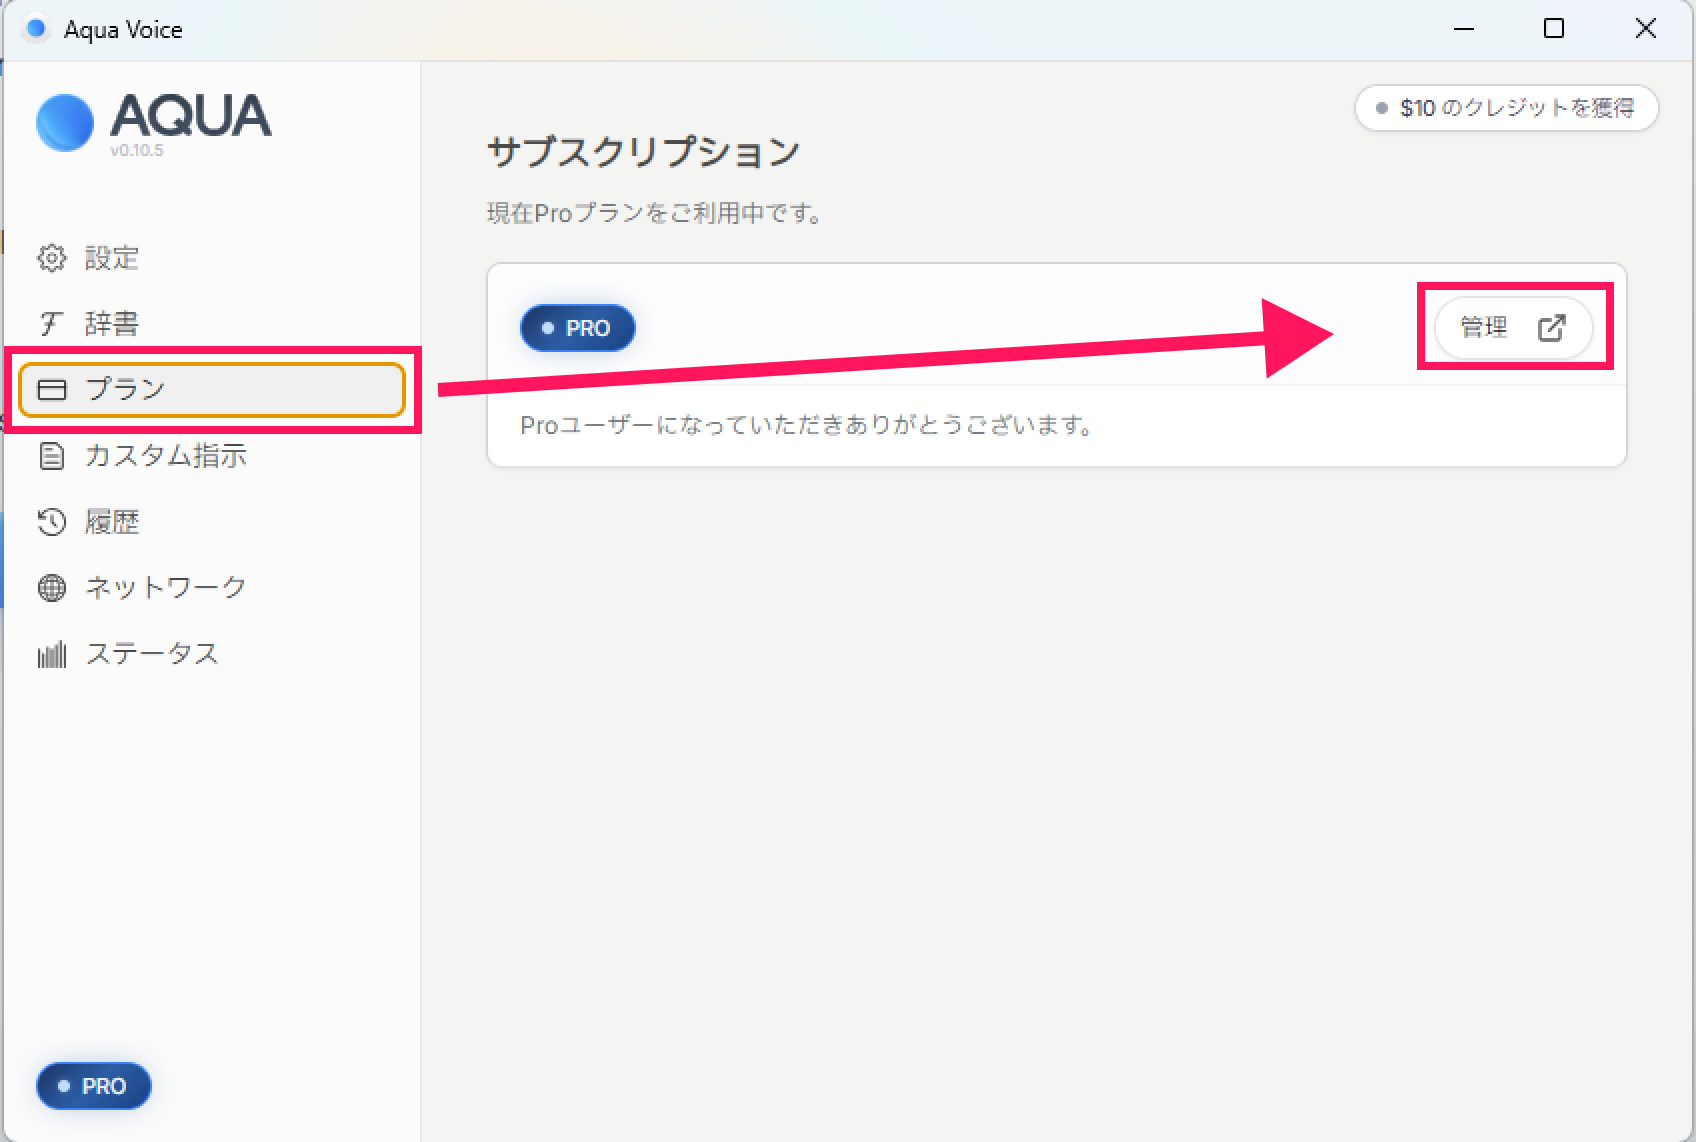Image resolution: width=1696 pixels, height=1142 pixels.
Task: Click the status bar-chart icon
Action: [x=51, y=654]
